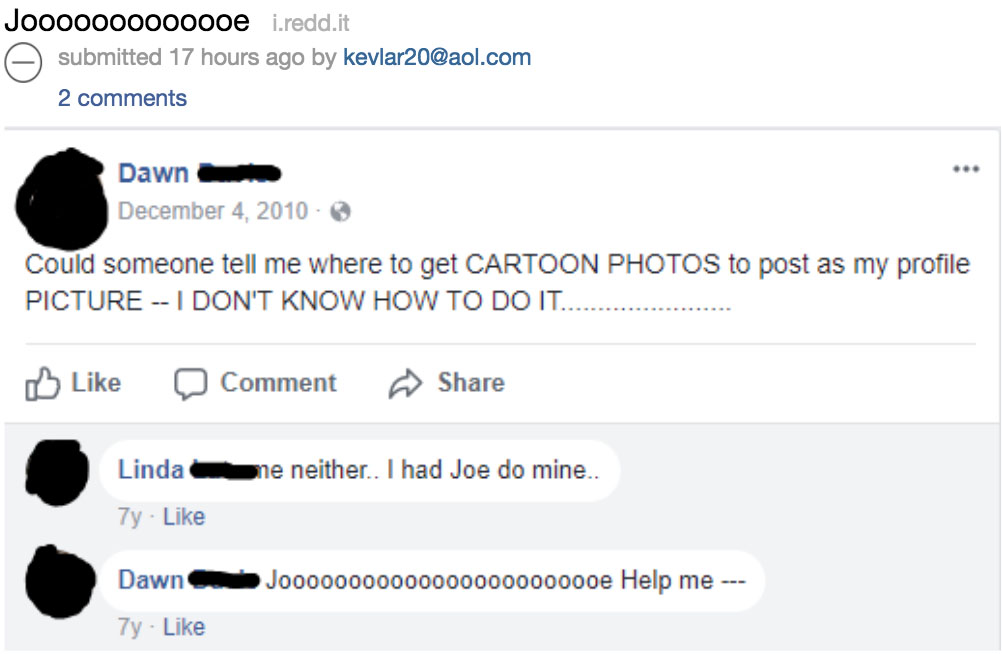
Task: Open submitter kevlar20@aol.com profile
Action: tap(436, 57)
